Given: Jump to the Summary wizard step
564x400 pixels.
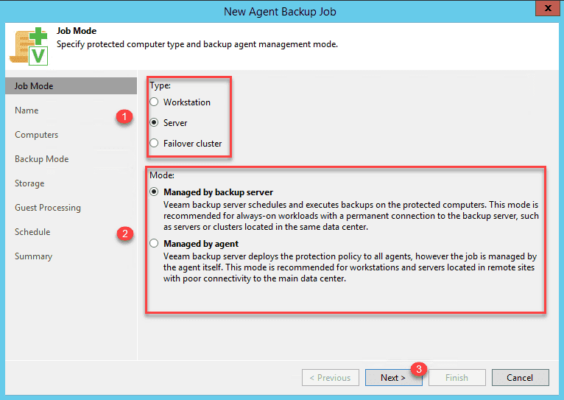Looking at the screenshot, I should (33, 256).
